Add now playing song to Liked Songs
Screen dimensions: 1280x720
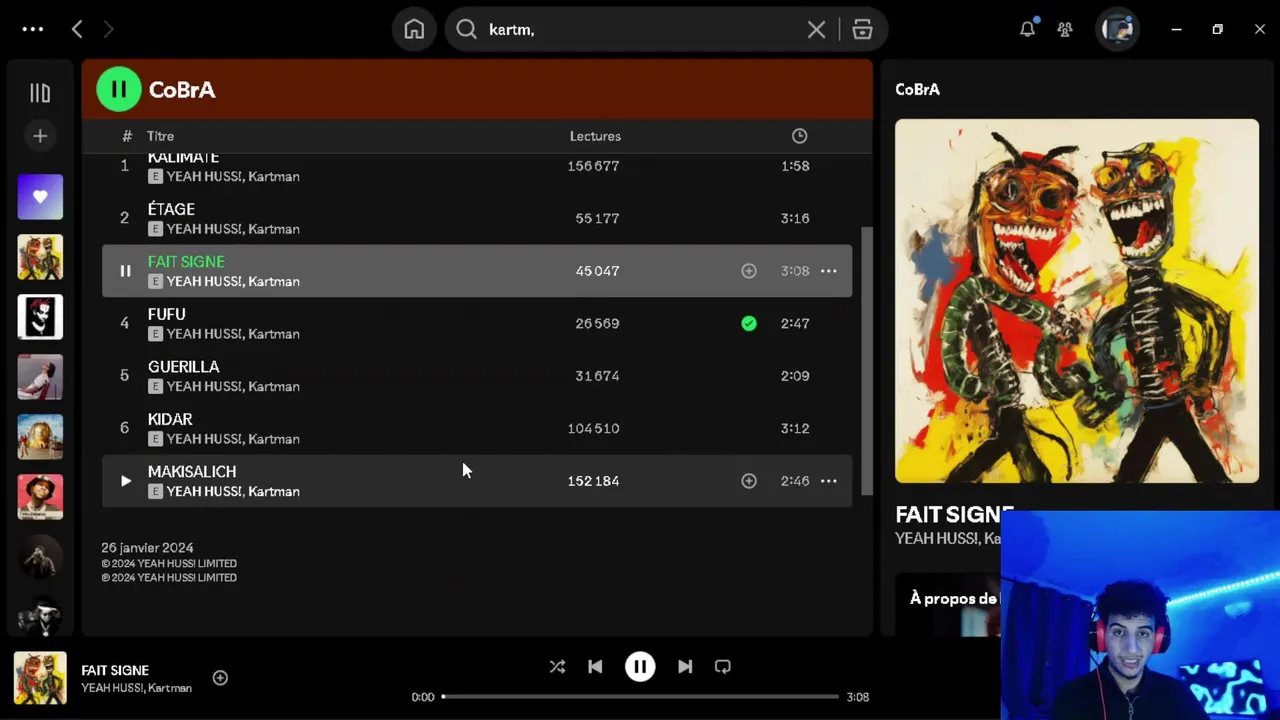(x=220, y=678)
